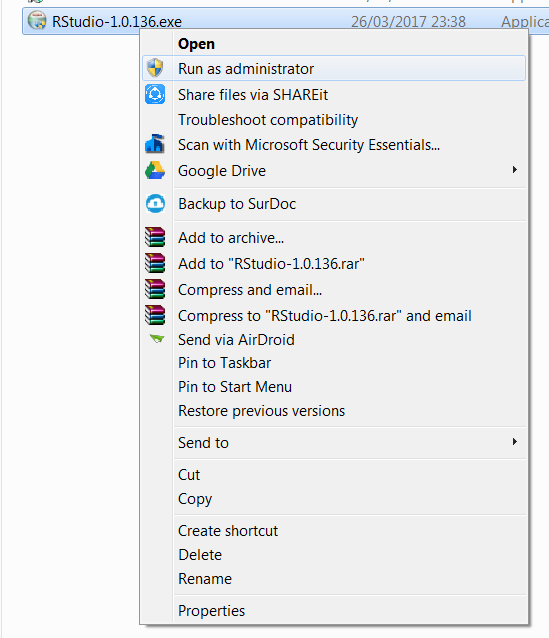Choose Delete from the context menu

pyautogui.click(x=334, y=555)
